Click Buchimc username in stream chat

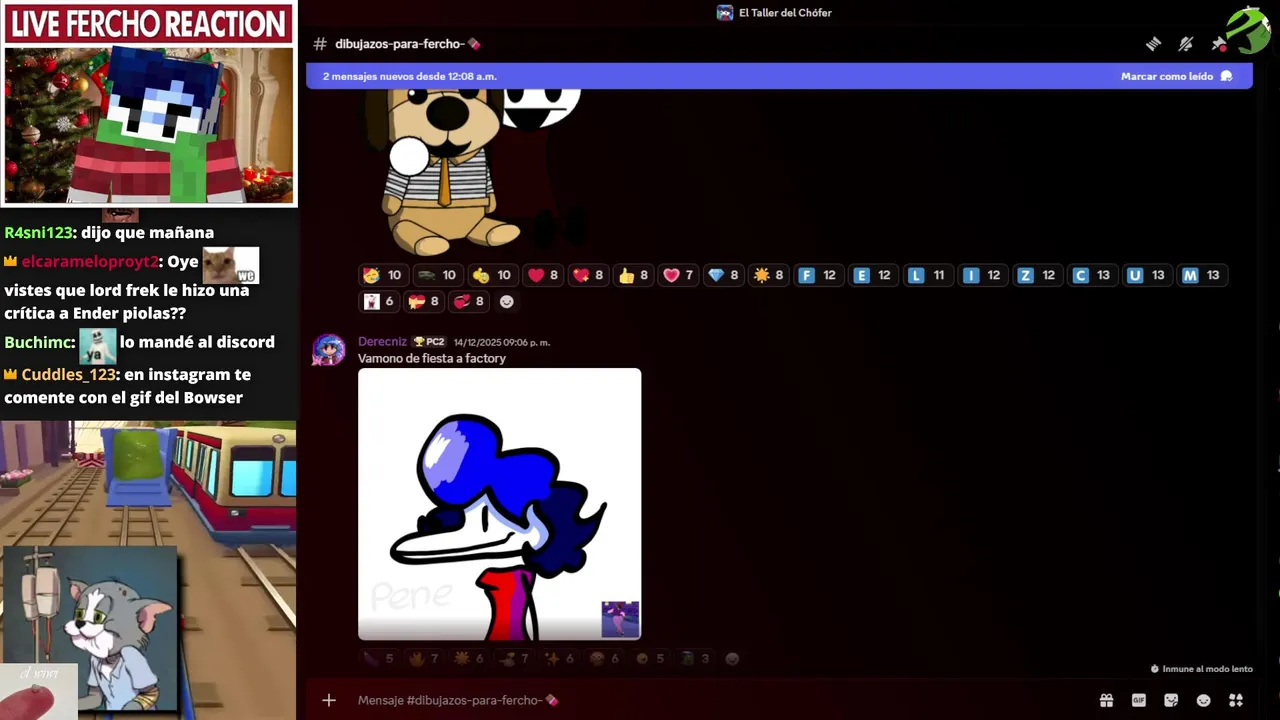(x=38, y=342)
